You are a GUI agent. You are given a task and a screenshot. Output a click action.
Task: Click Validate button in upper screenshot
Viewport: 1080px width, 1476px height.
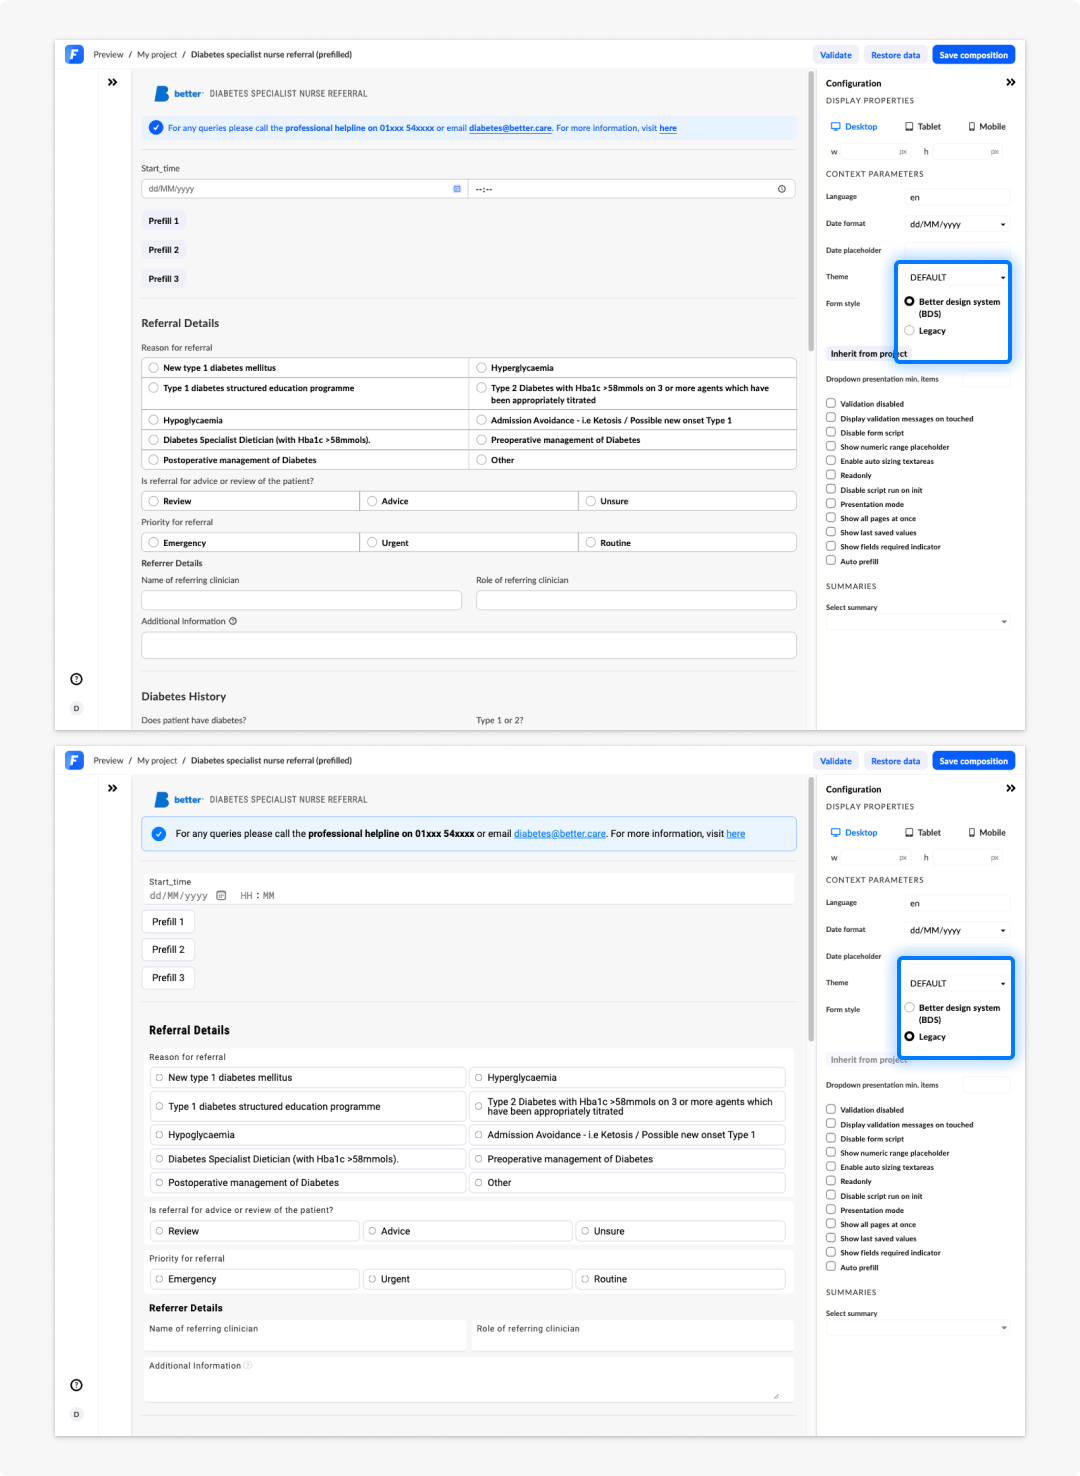pyautogui.click(x=836, y=55)
